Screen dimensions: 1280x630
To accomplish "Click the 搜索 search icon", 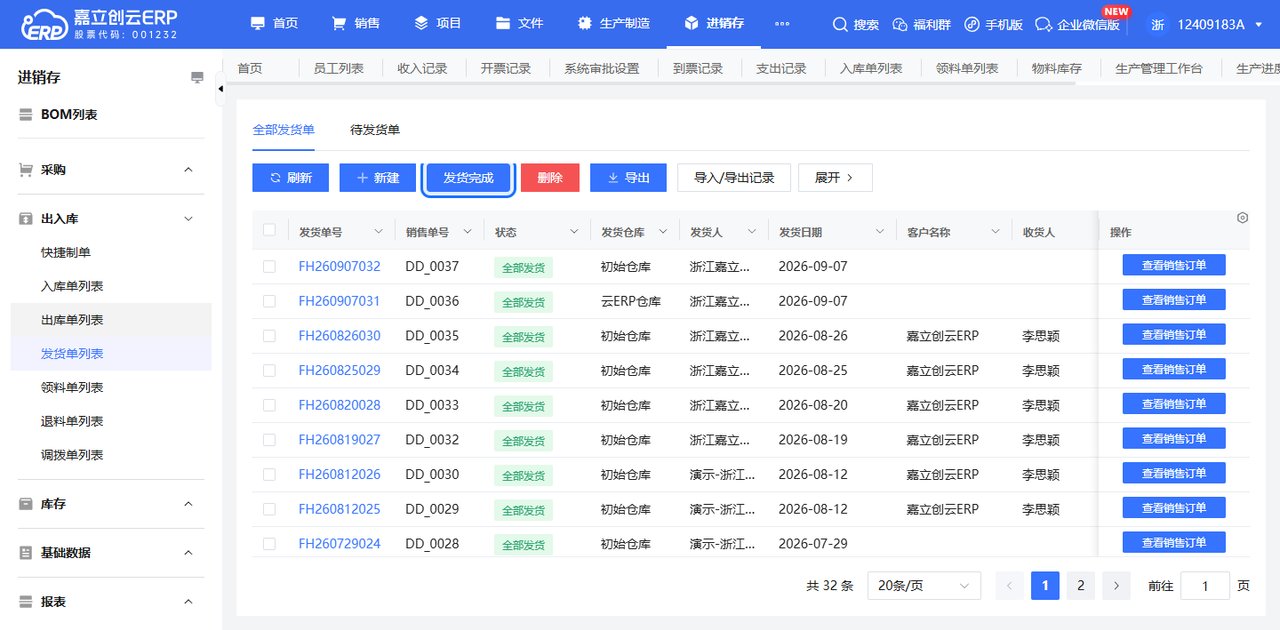I will pos(840,24).
